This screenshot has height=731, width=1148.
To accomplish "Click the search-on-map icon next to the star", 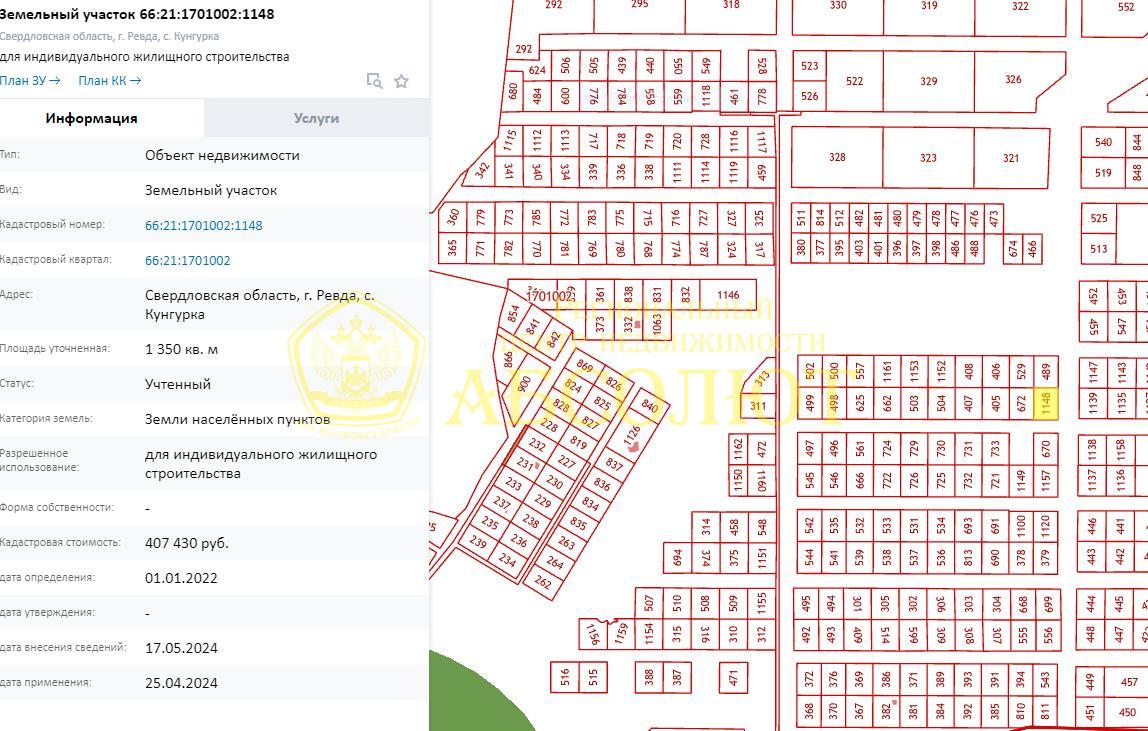I will (374, 81).
